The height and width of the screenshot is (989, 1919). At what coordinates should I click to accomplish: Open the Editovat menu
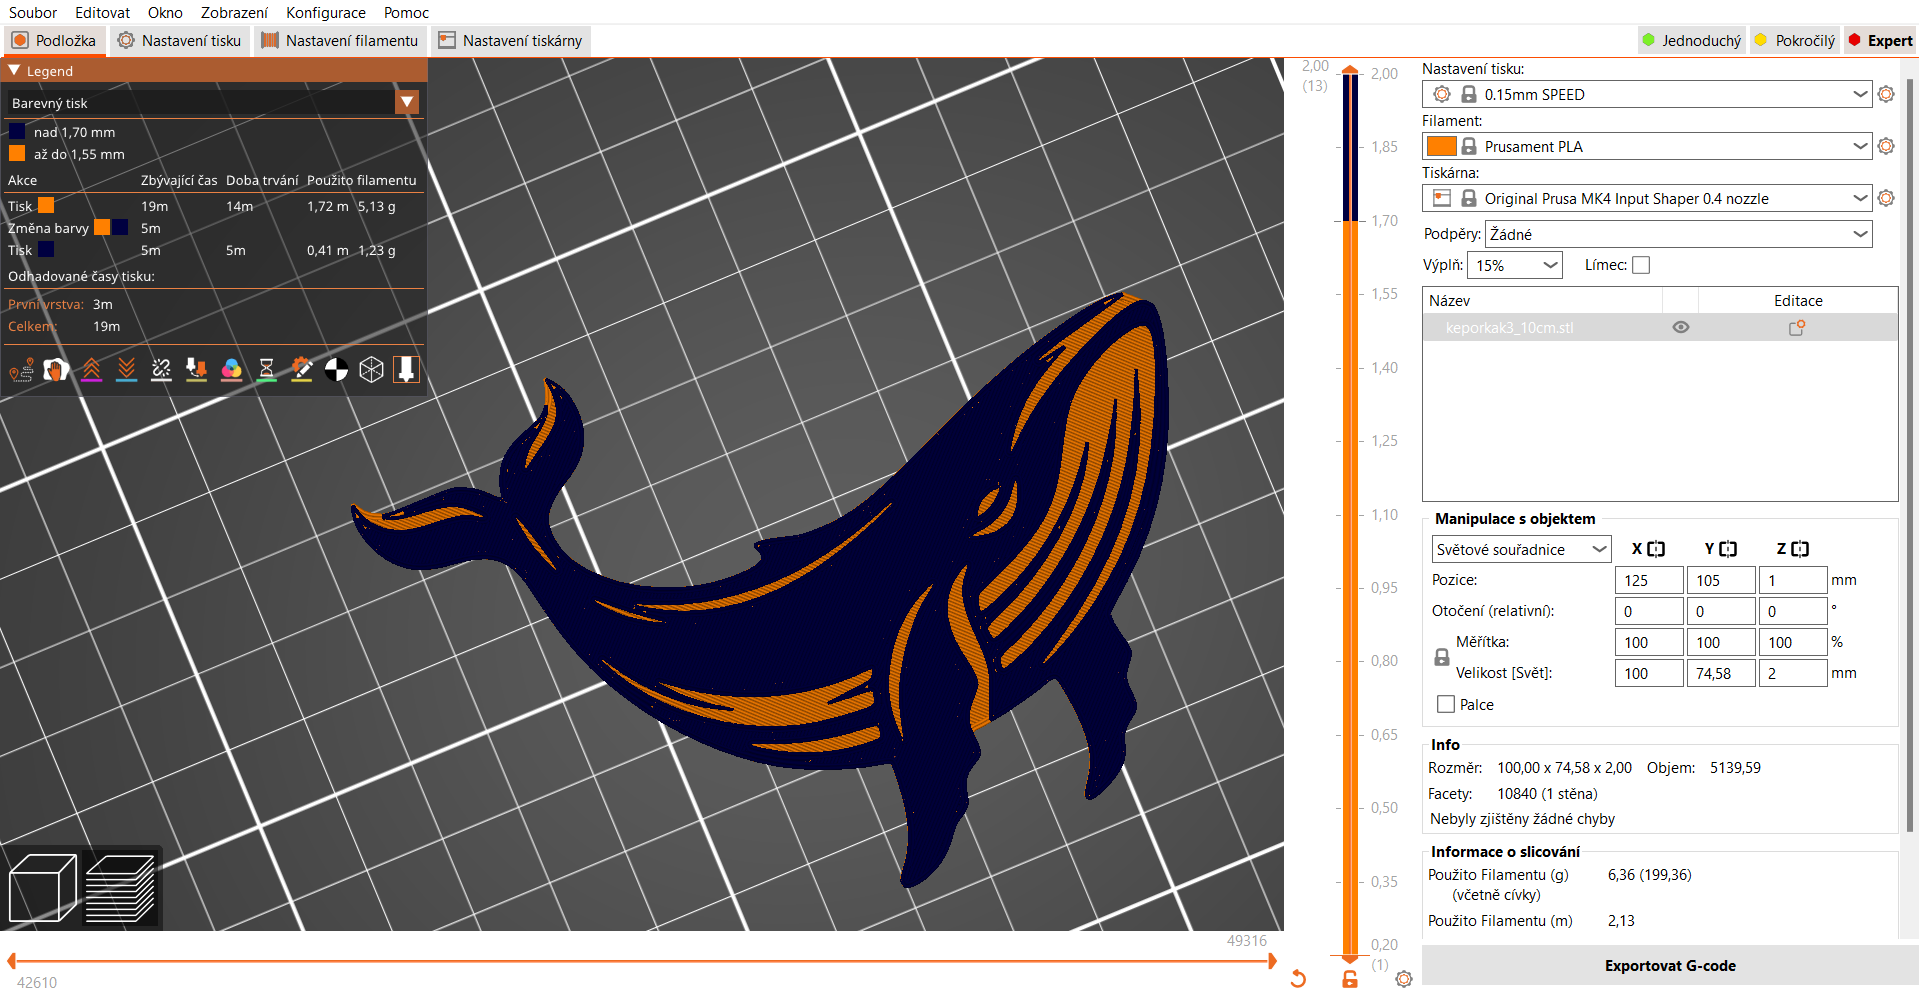point(102,12)
